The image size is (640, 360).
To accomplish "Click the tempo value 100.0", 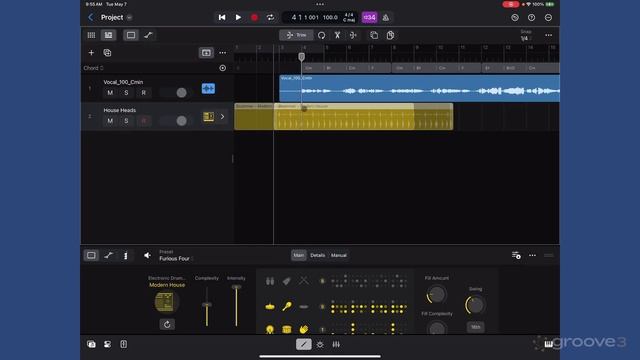I will 330,18.
